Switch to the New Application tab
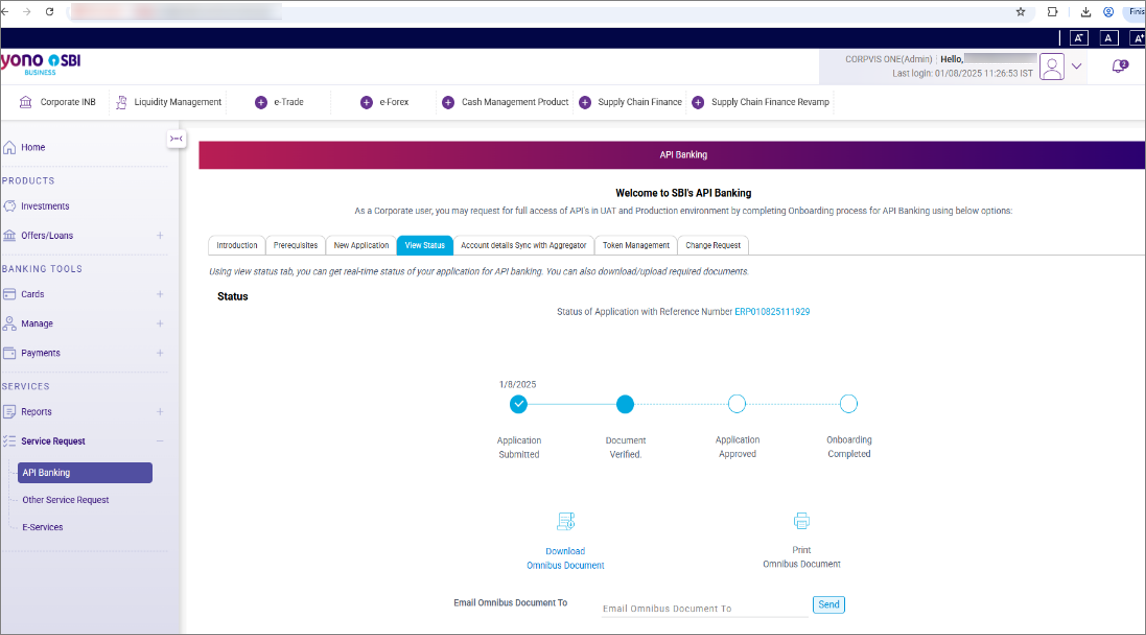 point(361,246)
